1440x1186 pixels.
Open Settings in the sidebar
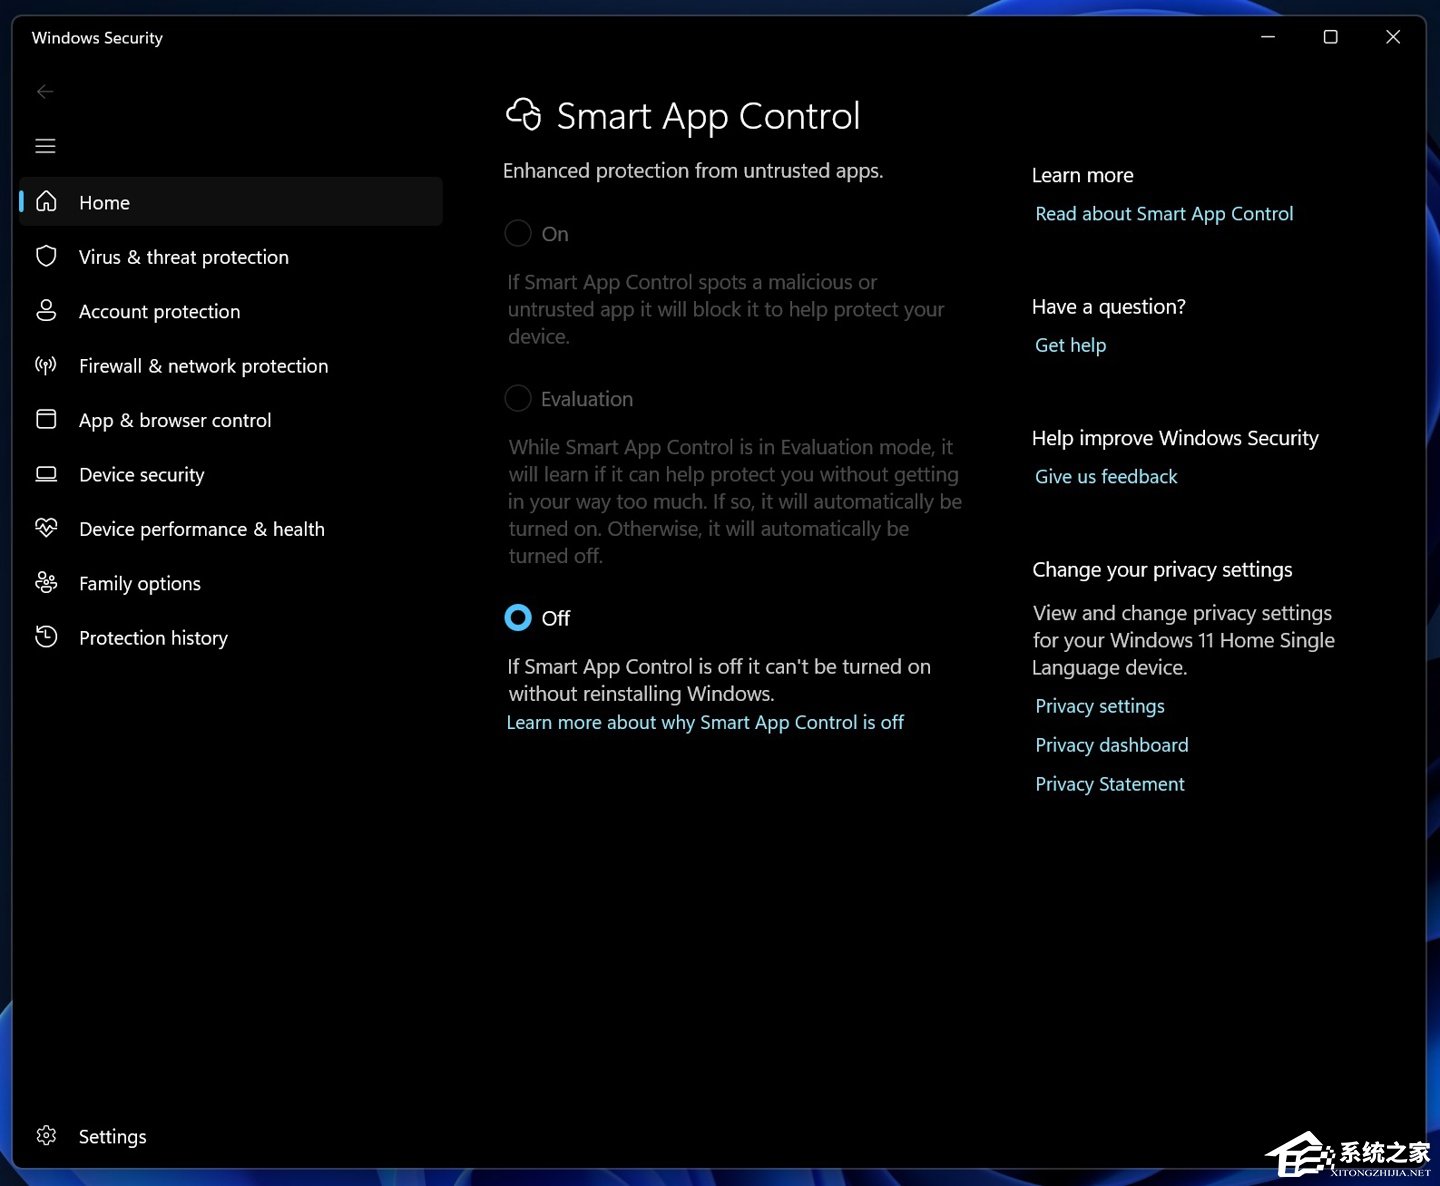(x=231, y=1136)
